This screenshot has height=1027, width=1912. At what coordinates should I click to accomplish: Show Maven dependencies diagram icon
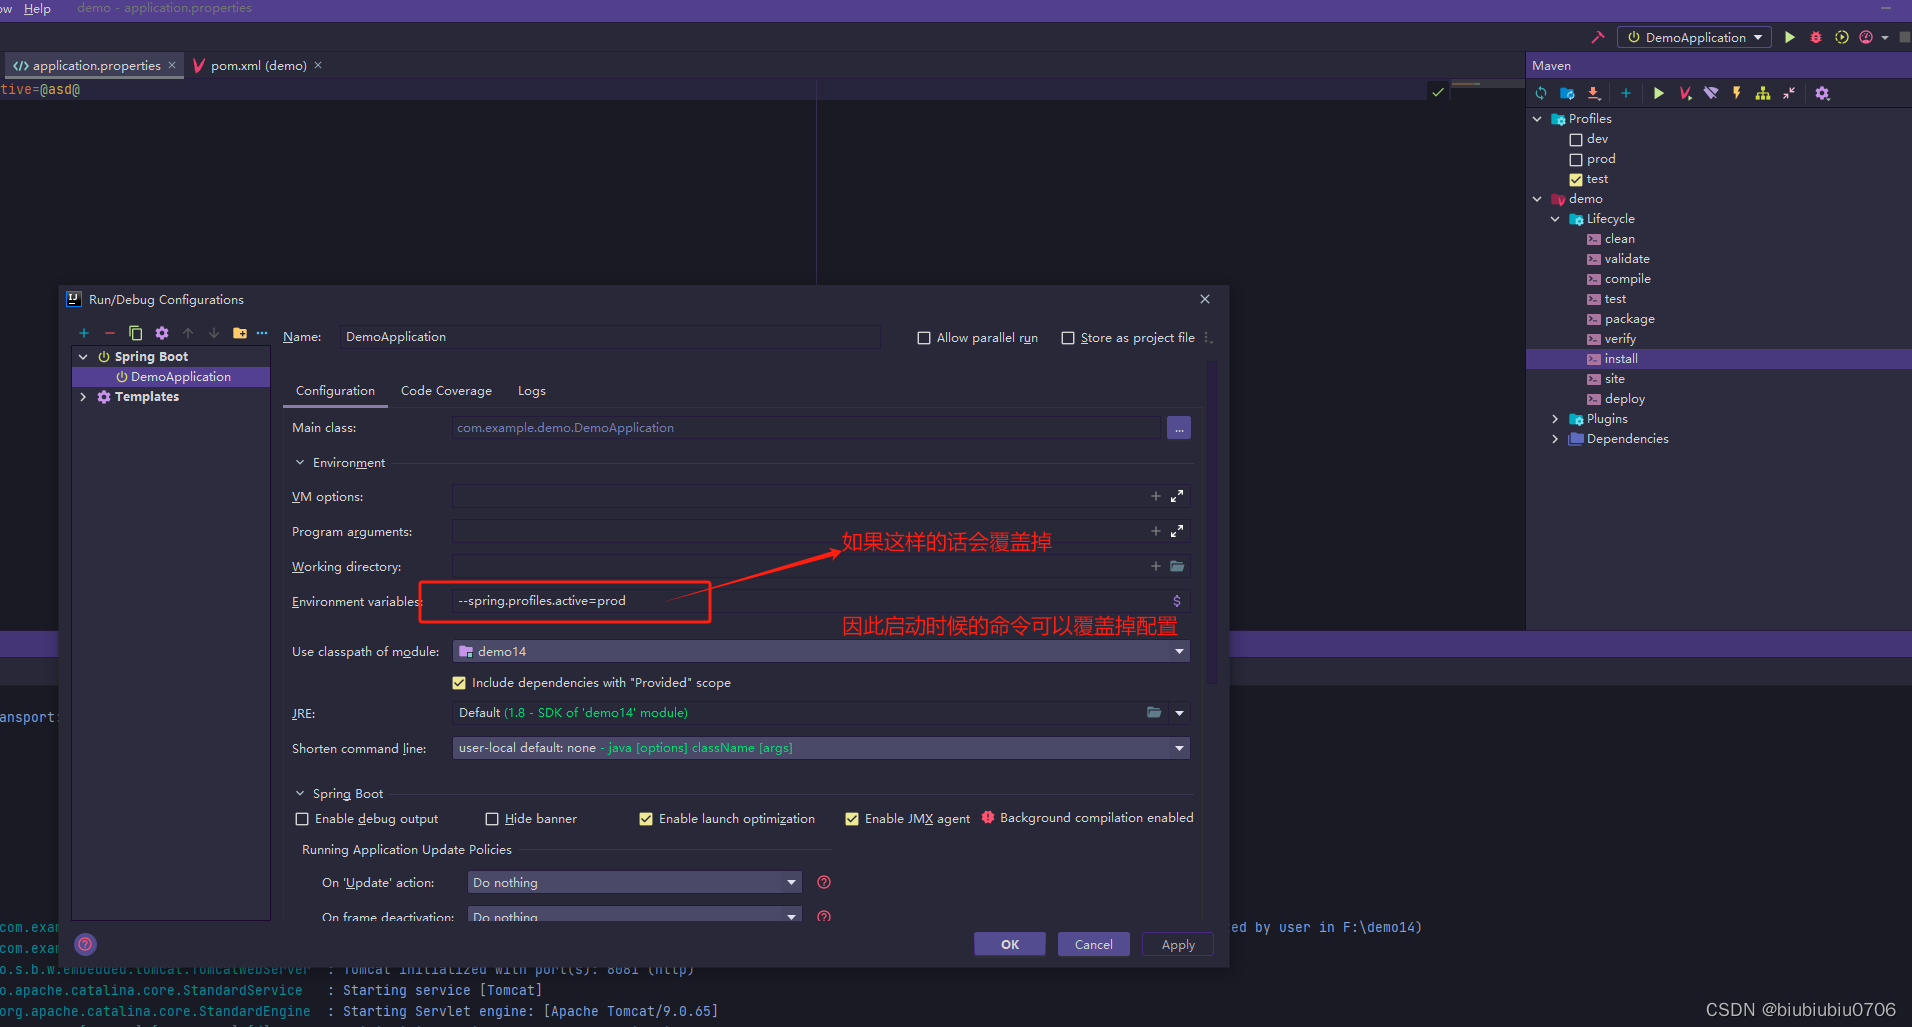tap(1762, 92)
